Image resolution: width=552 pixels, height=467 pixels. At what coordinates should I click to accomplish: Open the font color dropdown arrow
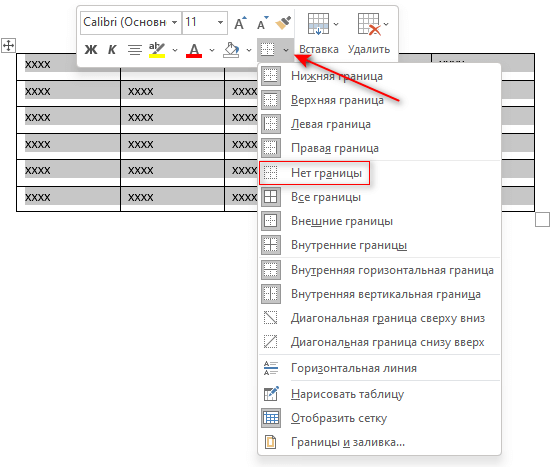point(212,50)
